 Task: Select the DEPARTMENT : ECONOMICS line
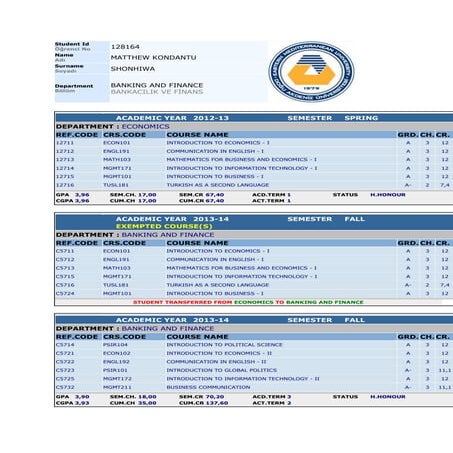point(113,126)
